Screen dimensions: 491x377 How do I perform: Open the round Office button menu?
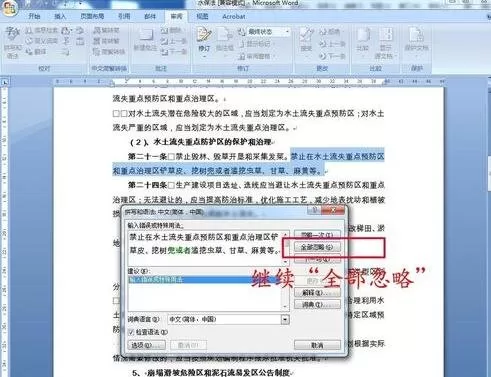(x=9, y=8)
